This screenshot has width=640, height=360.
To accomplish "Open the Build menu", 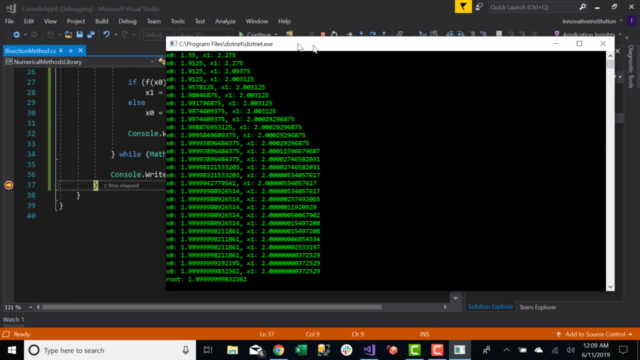I will pyautogui.click(x=102, y=21).
